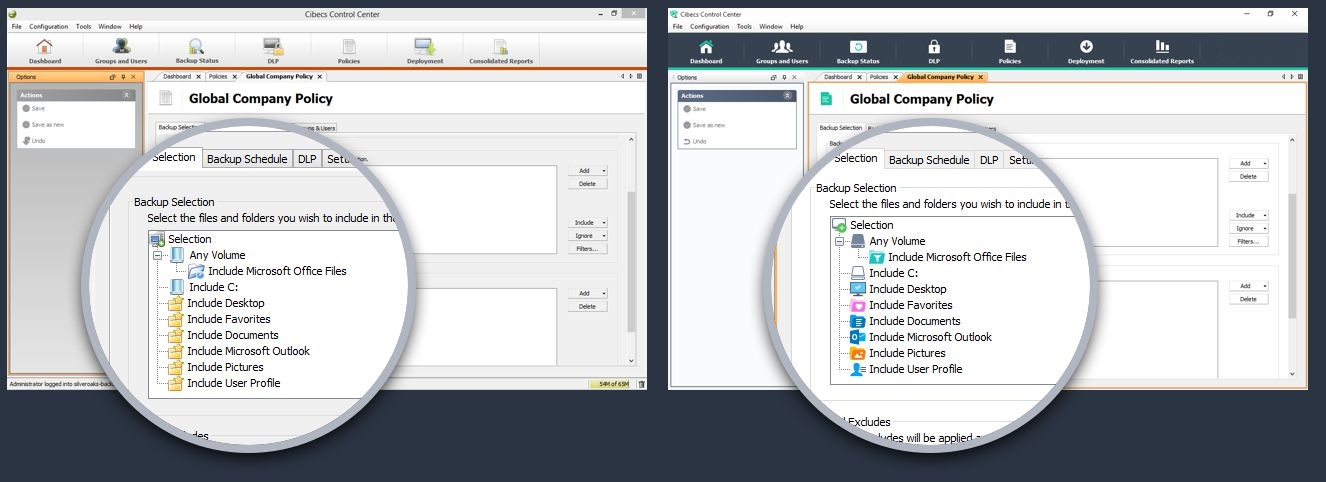
Task: Close the Global Company Policy tab in the right window
Action: point(981,77)
